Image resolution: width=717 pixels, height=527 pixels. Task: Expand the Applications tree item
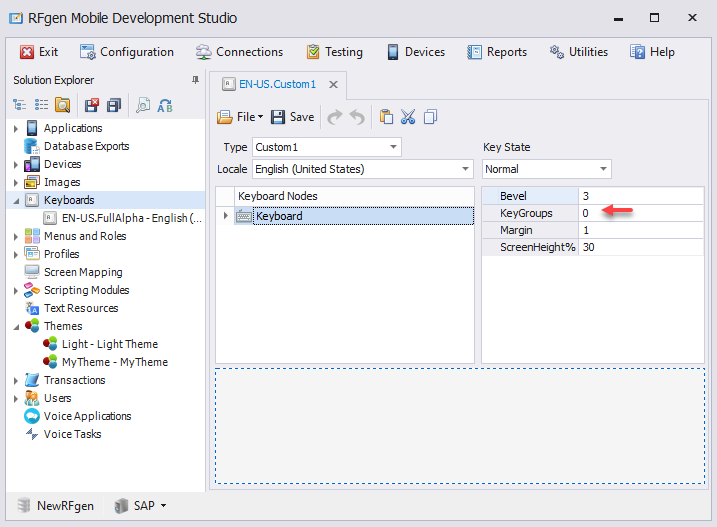click(15, 128)
